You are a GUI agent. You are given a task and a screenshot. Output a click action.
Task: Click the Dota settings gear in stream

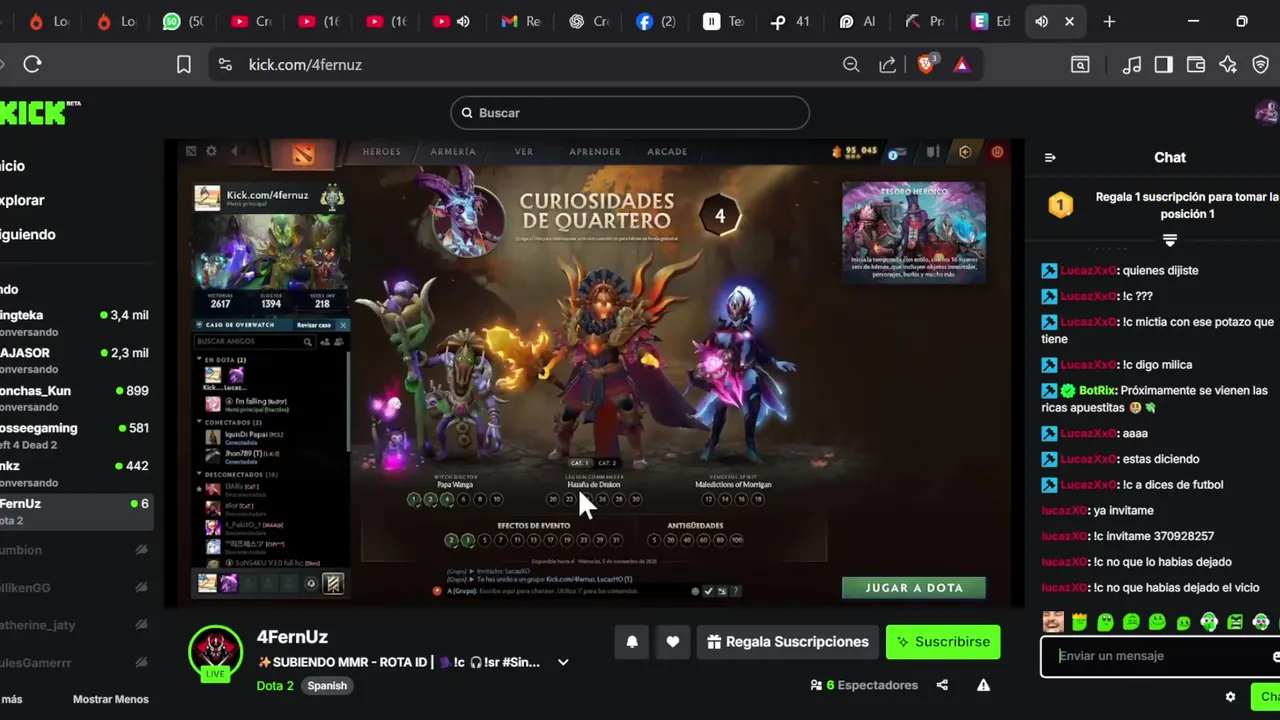[x=211, y=151]
